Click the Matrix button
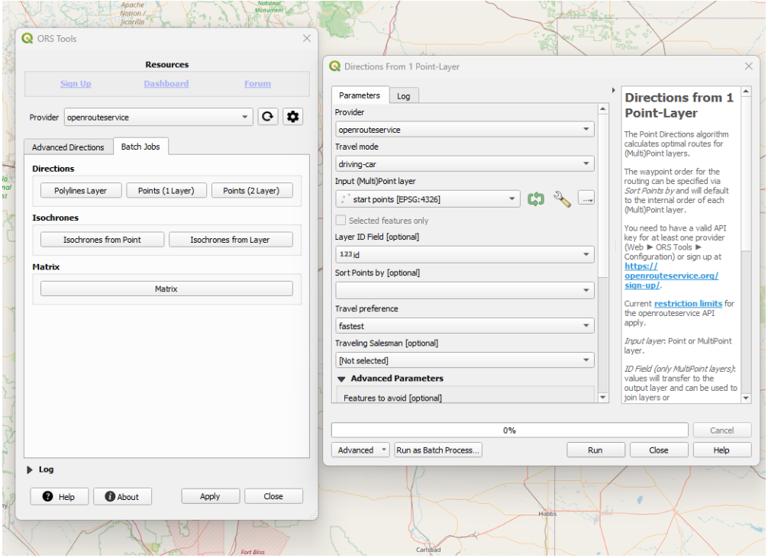 coord(167,289)
